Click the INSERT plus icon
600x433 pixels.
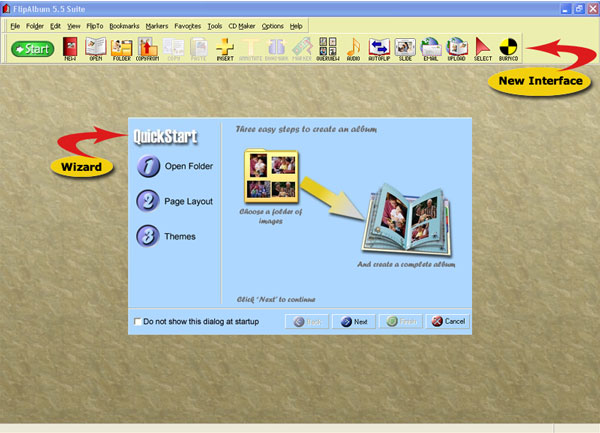tap(225, 49)
